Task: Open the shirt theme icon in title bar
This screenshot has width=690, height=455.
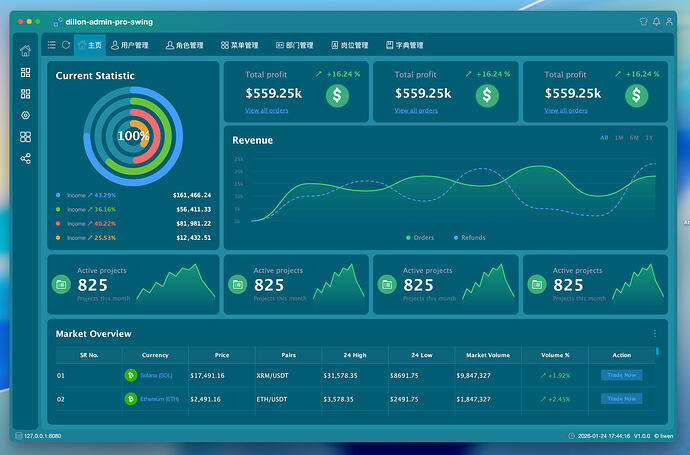Action: (643, 22)
